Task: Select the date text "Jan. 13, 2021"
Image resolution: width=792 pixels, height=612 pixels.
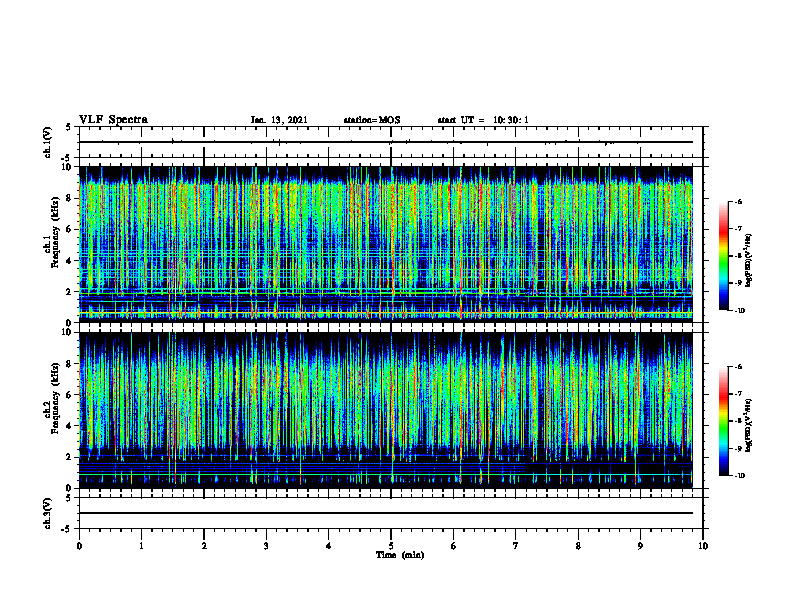Action: [279, 120]
